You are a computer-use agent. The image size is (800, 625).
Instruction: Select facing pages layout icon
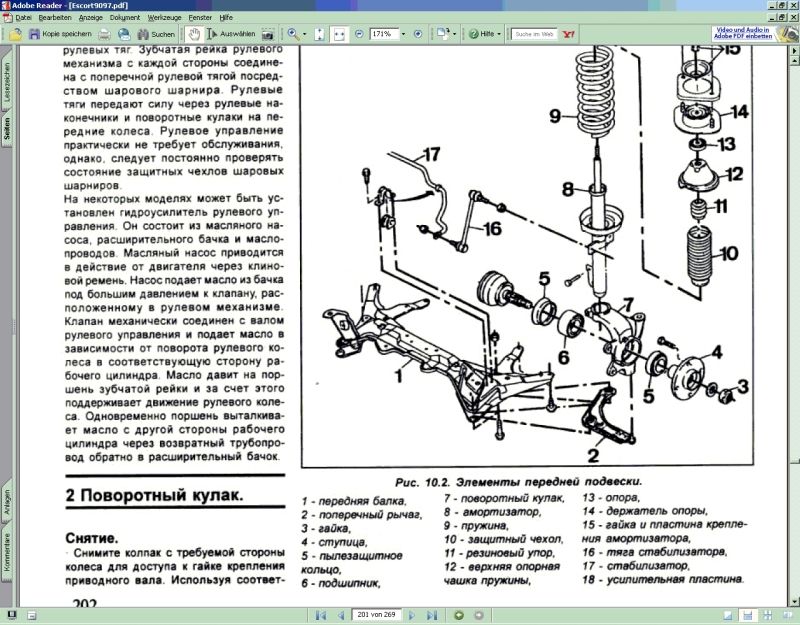click(x=786, y=615)
